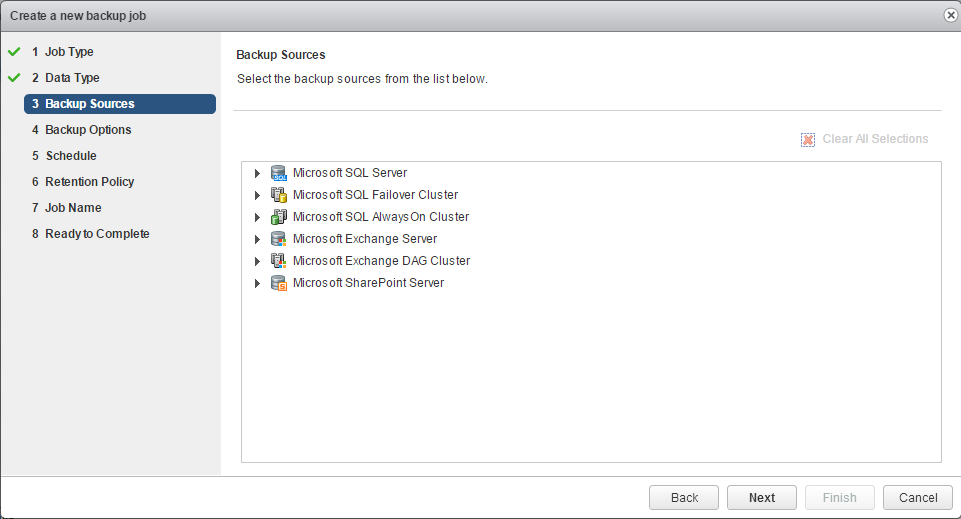Click the green checkmark beside Job Type

click(14, 52)
